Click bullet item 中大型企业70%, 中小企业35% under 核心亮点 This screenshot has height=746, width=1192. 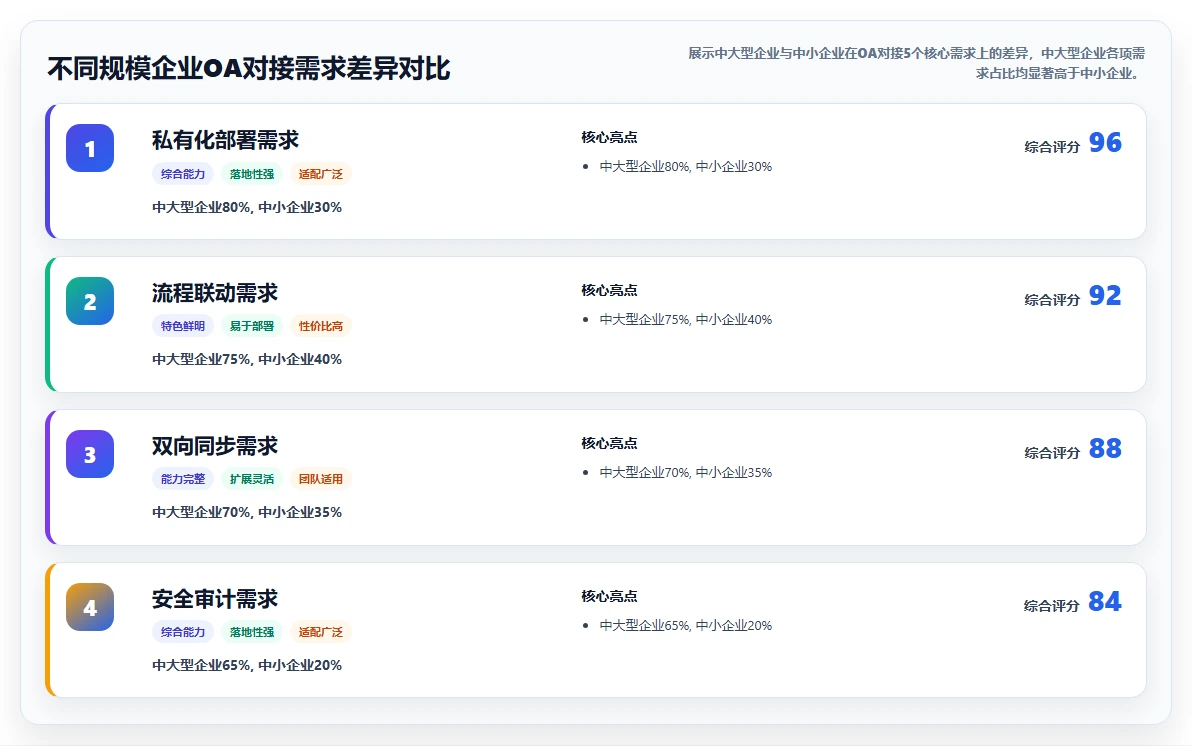[x=686, y=472]
